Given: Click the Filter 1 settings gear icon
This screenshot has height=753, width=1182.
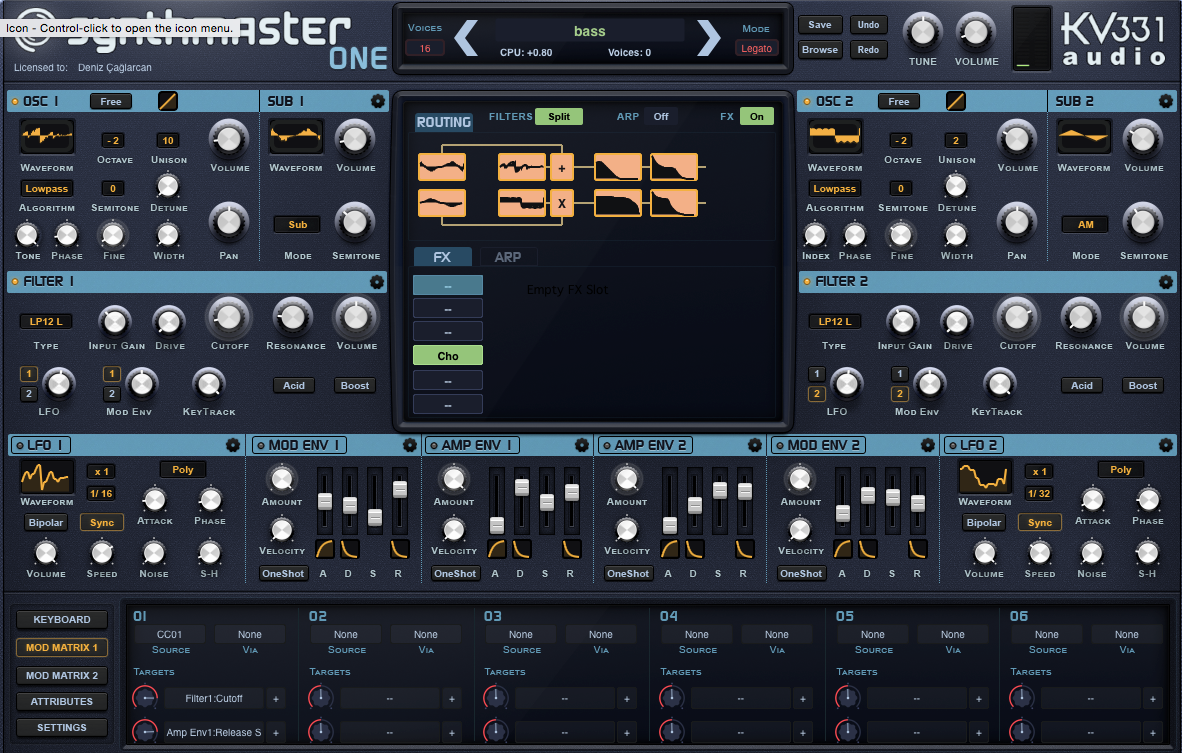Looking at the screenshot, I should pos(377,282).
